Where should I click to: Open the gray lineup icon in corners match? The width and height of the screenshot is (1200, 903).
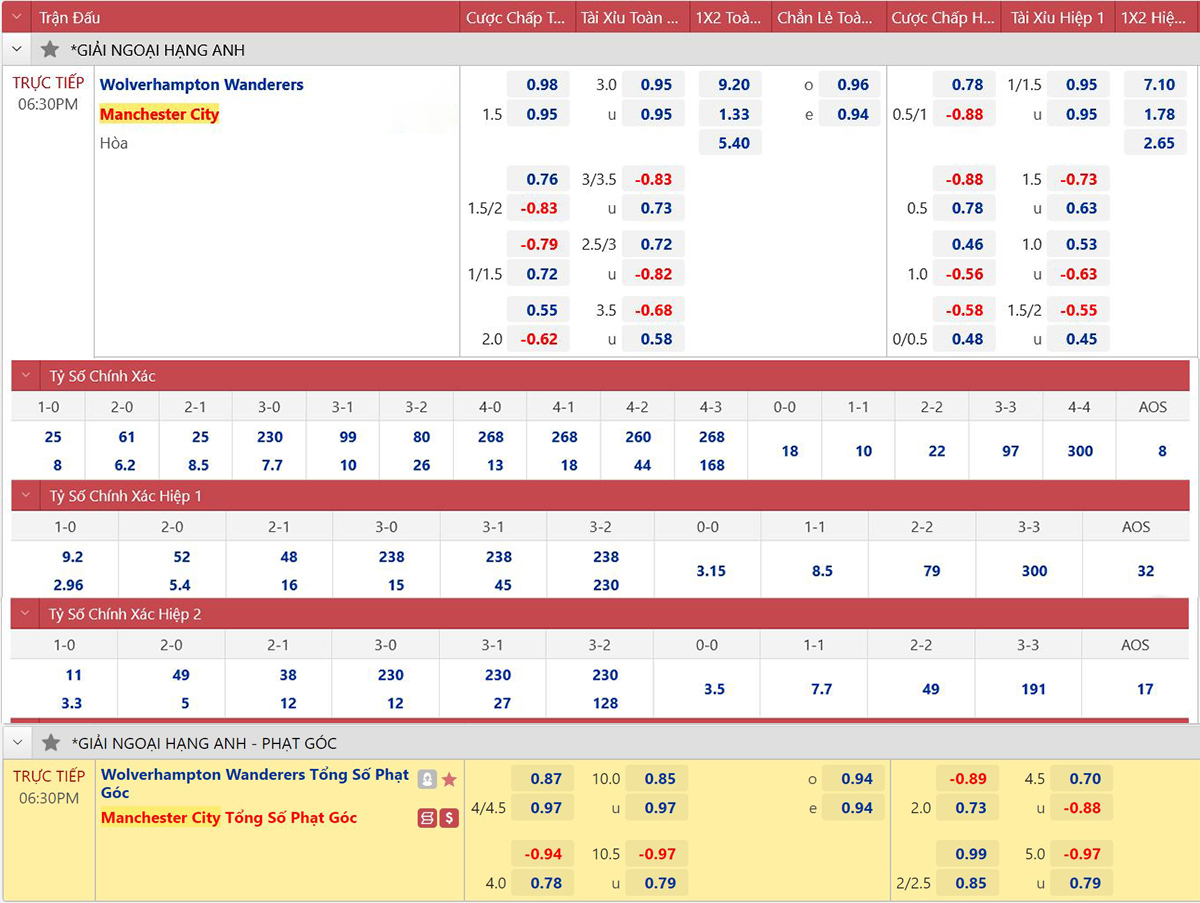427,779
